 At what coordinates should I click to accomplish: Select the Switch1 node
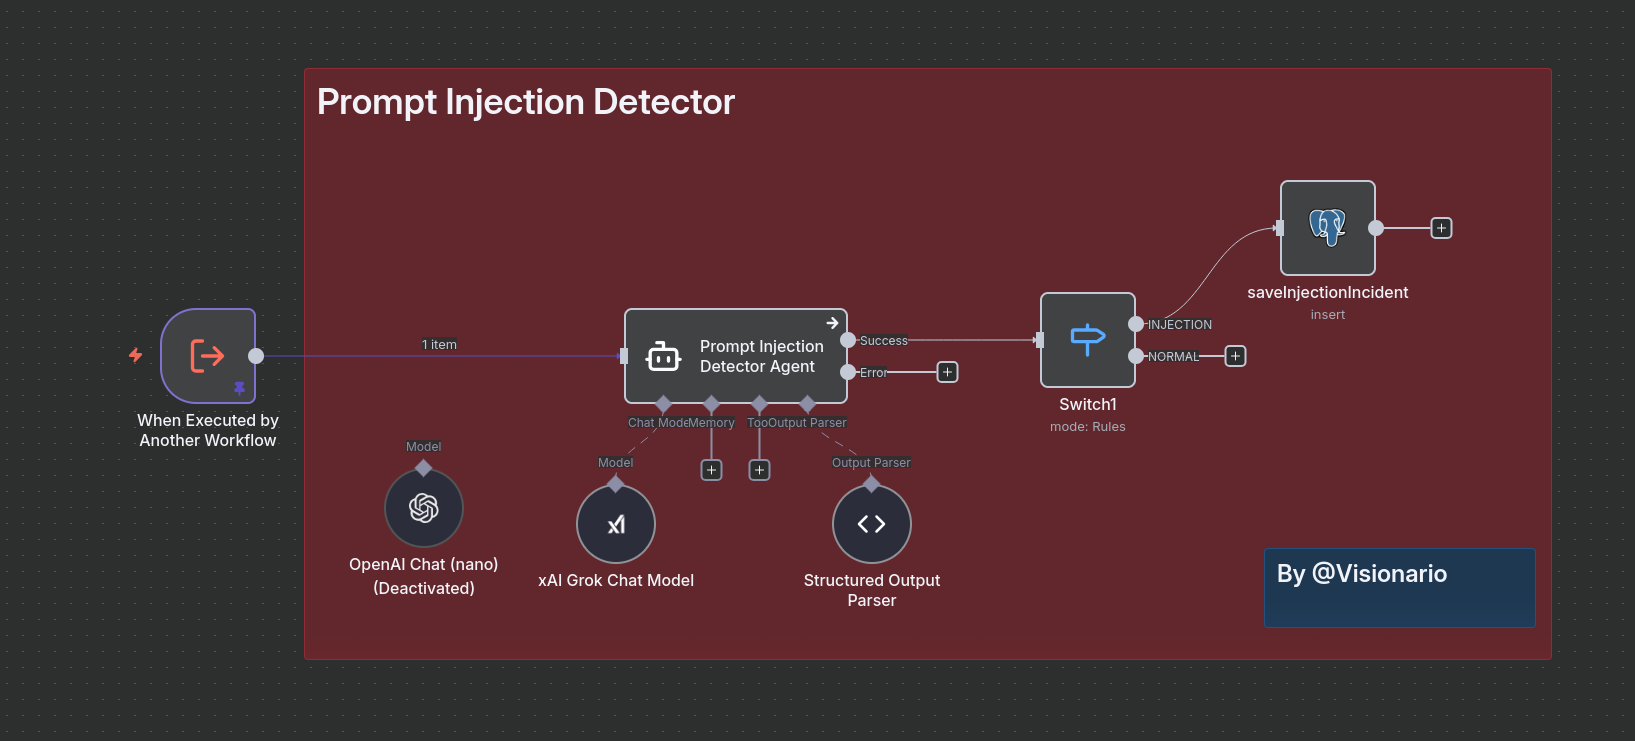[1088, 340]
